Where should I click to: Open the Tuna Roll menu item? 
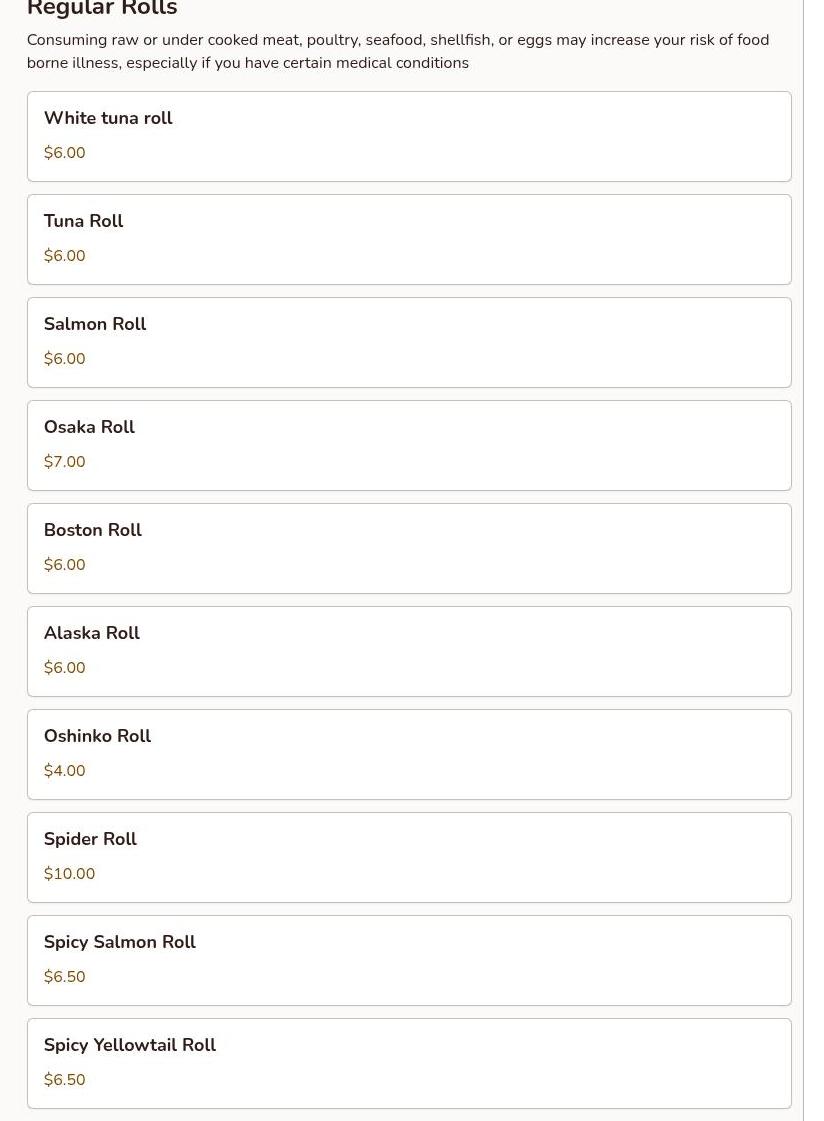pyautogui.click(x=409, y=239)
